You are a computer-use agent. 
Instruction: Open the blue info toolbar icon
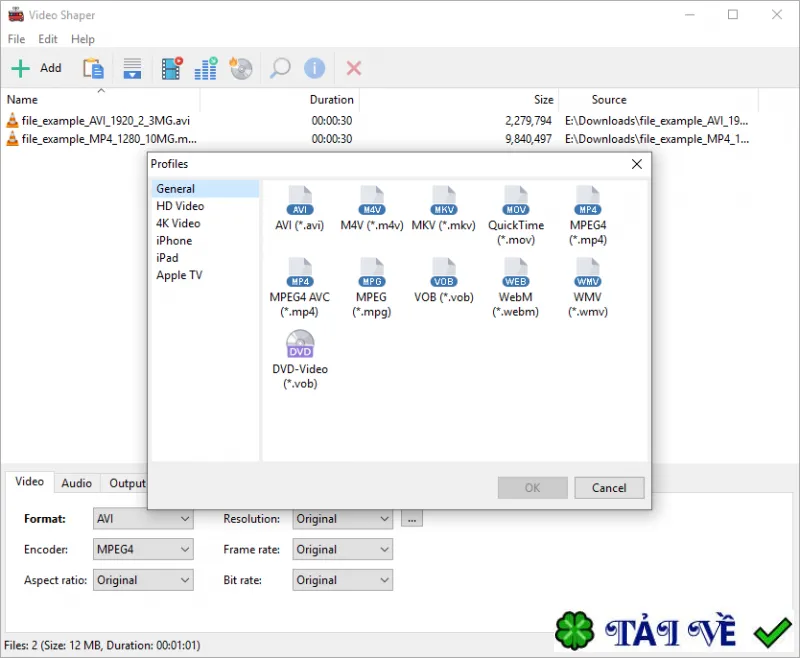coord(314,68)
